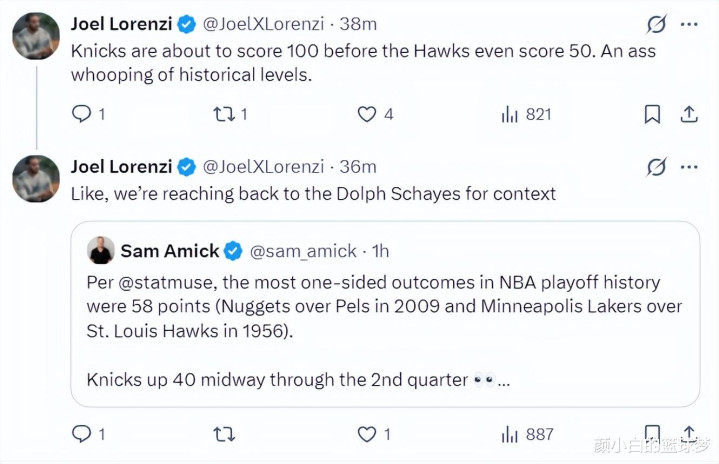Open more options on the 38m tweet
The image size is (719, 464).
689,24
